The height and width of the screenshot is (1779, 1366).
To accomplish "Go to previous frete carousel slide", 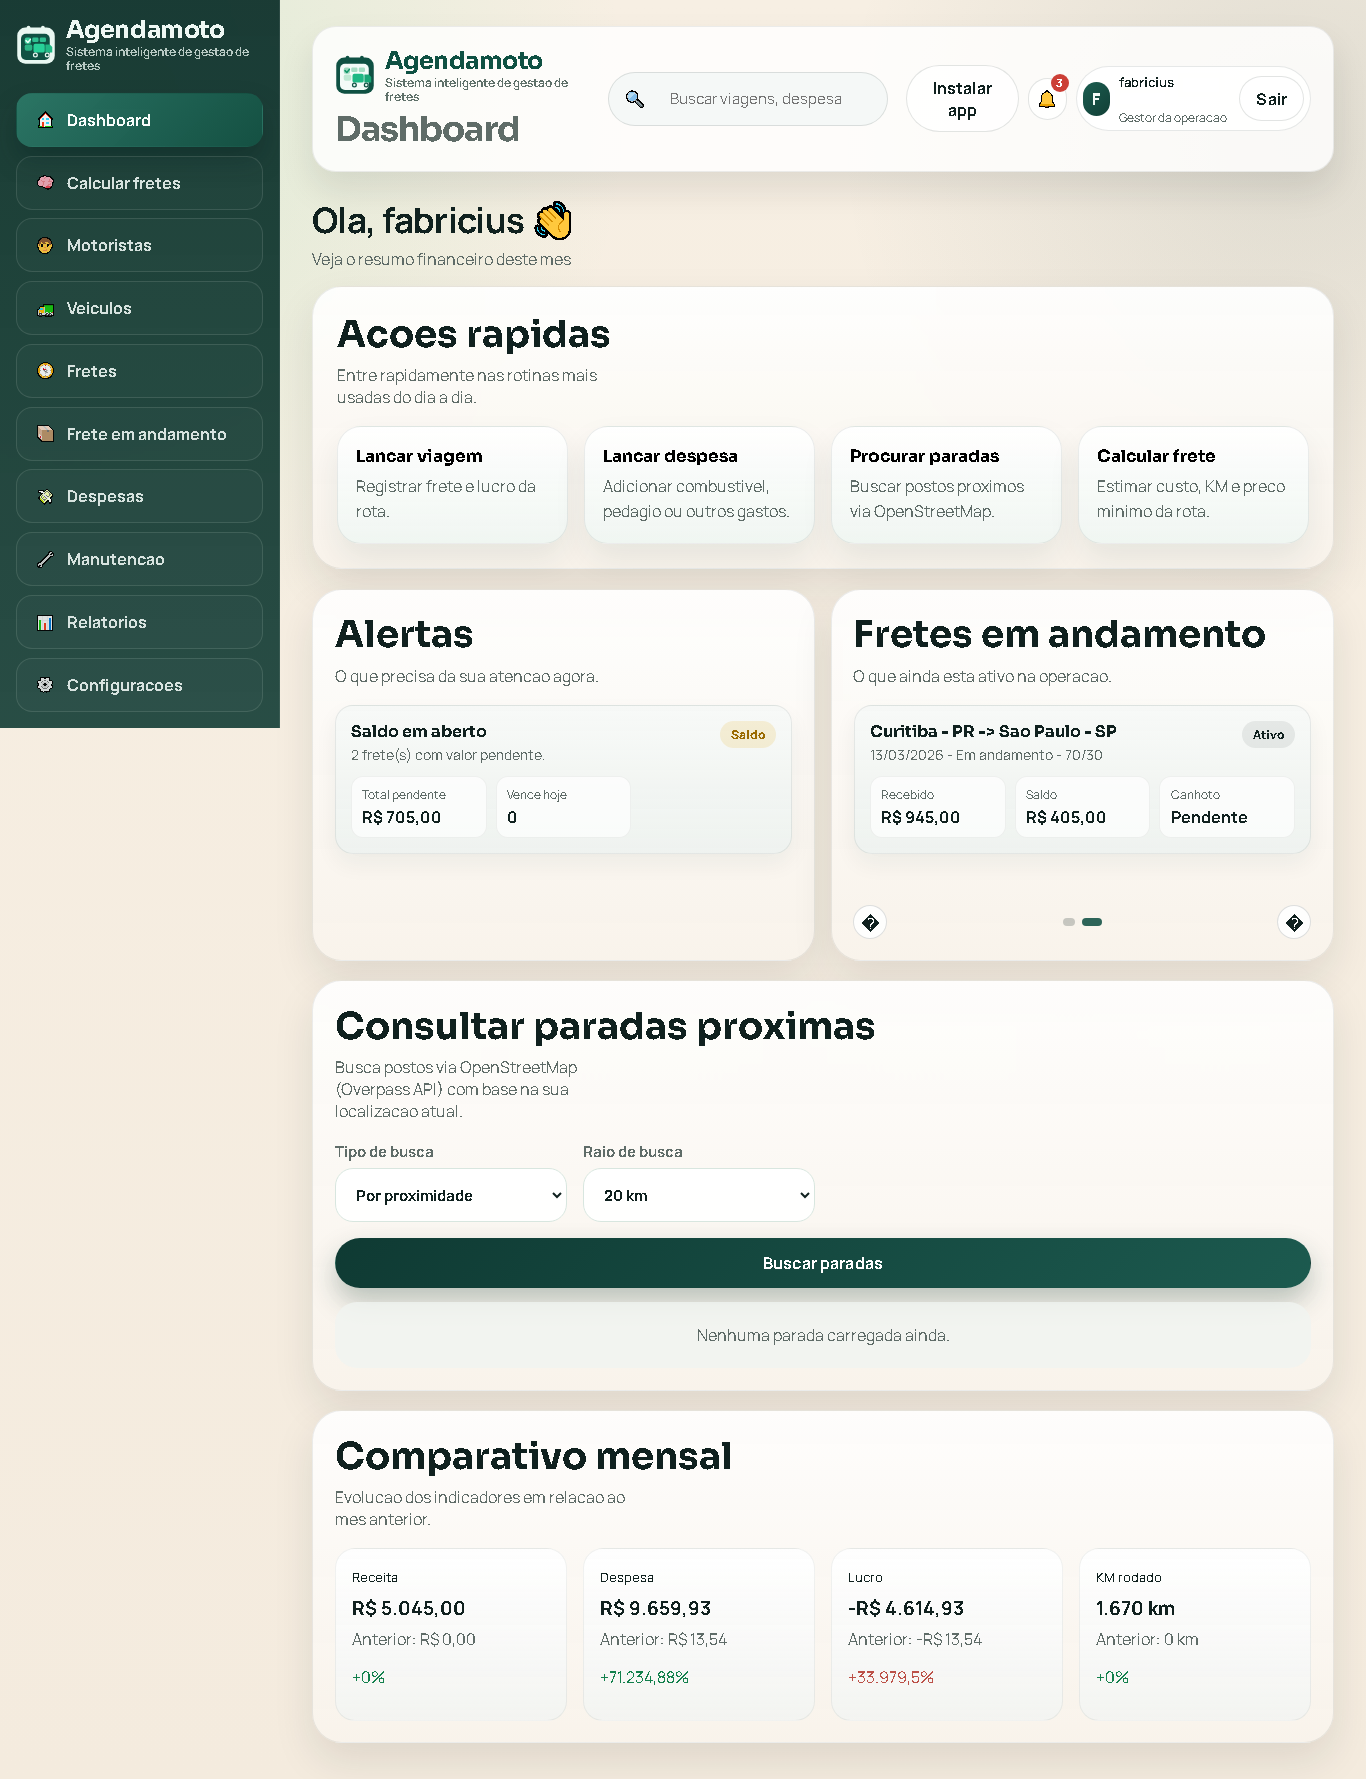I will (x=870, y=922).
